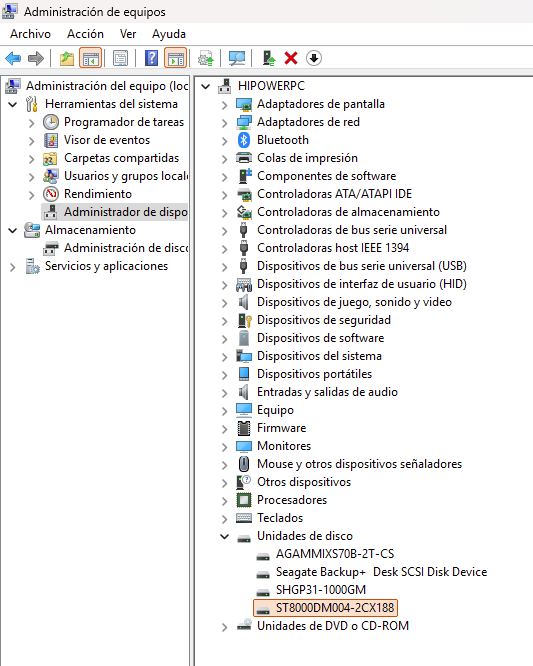Open Administración de discos
The width and height of the screenshot is (533, 666).
(x=126, y=248)
